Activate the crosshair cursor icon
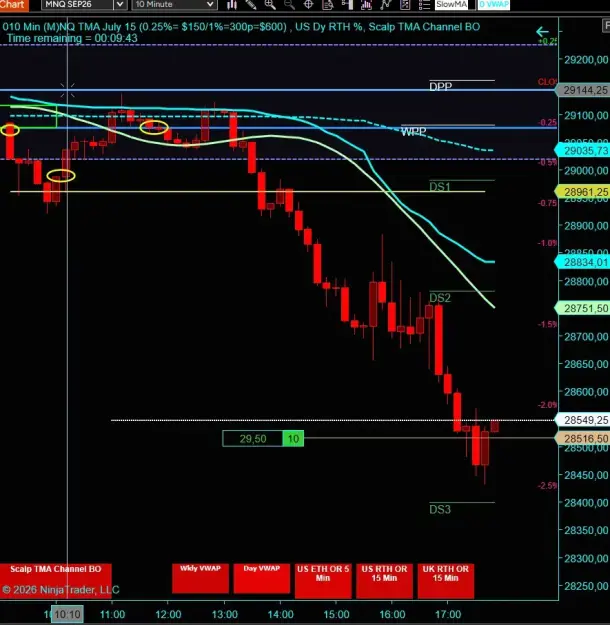Viewport: 610px width, 625px height. point(308,4)
